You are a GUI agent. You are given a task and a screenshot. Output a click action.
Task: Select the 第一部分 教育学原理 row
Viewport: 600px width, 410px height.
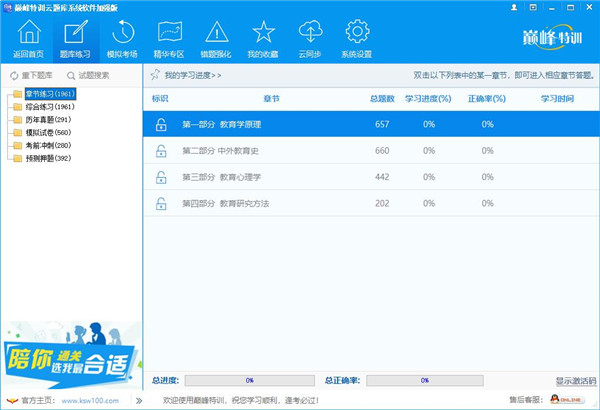point(370,124)
